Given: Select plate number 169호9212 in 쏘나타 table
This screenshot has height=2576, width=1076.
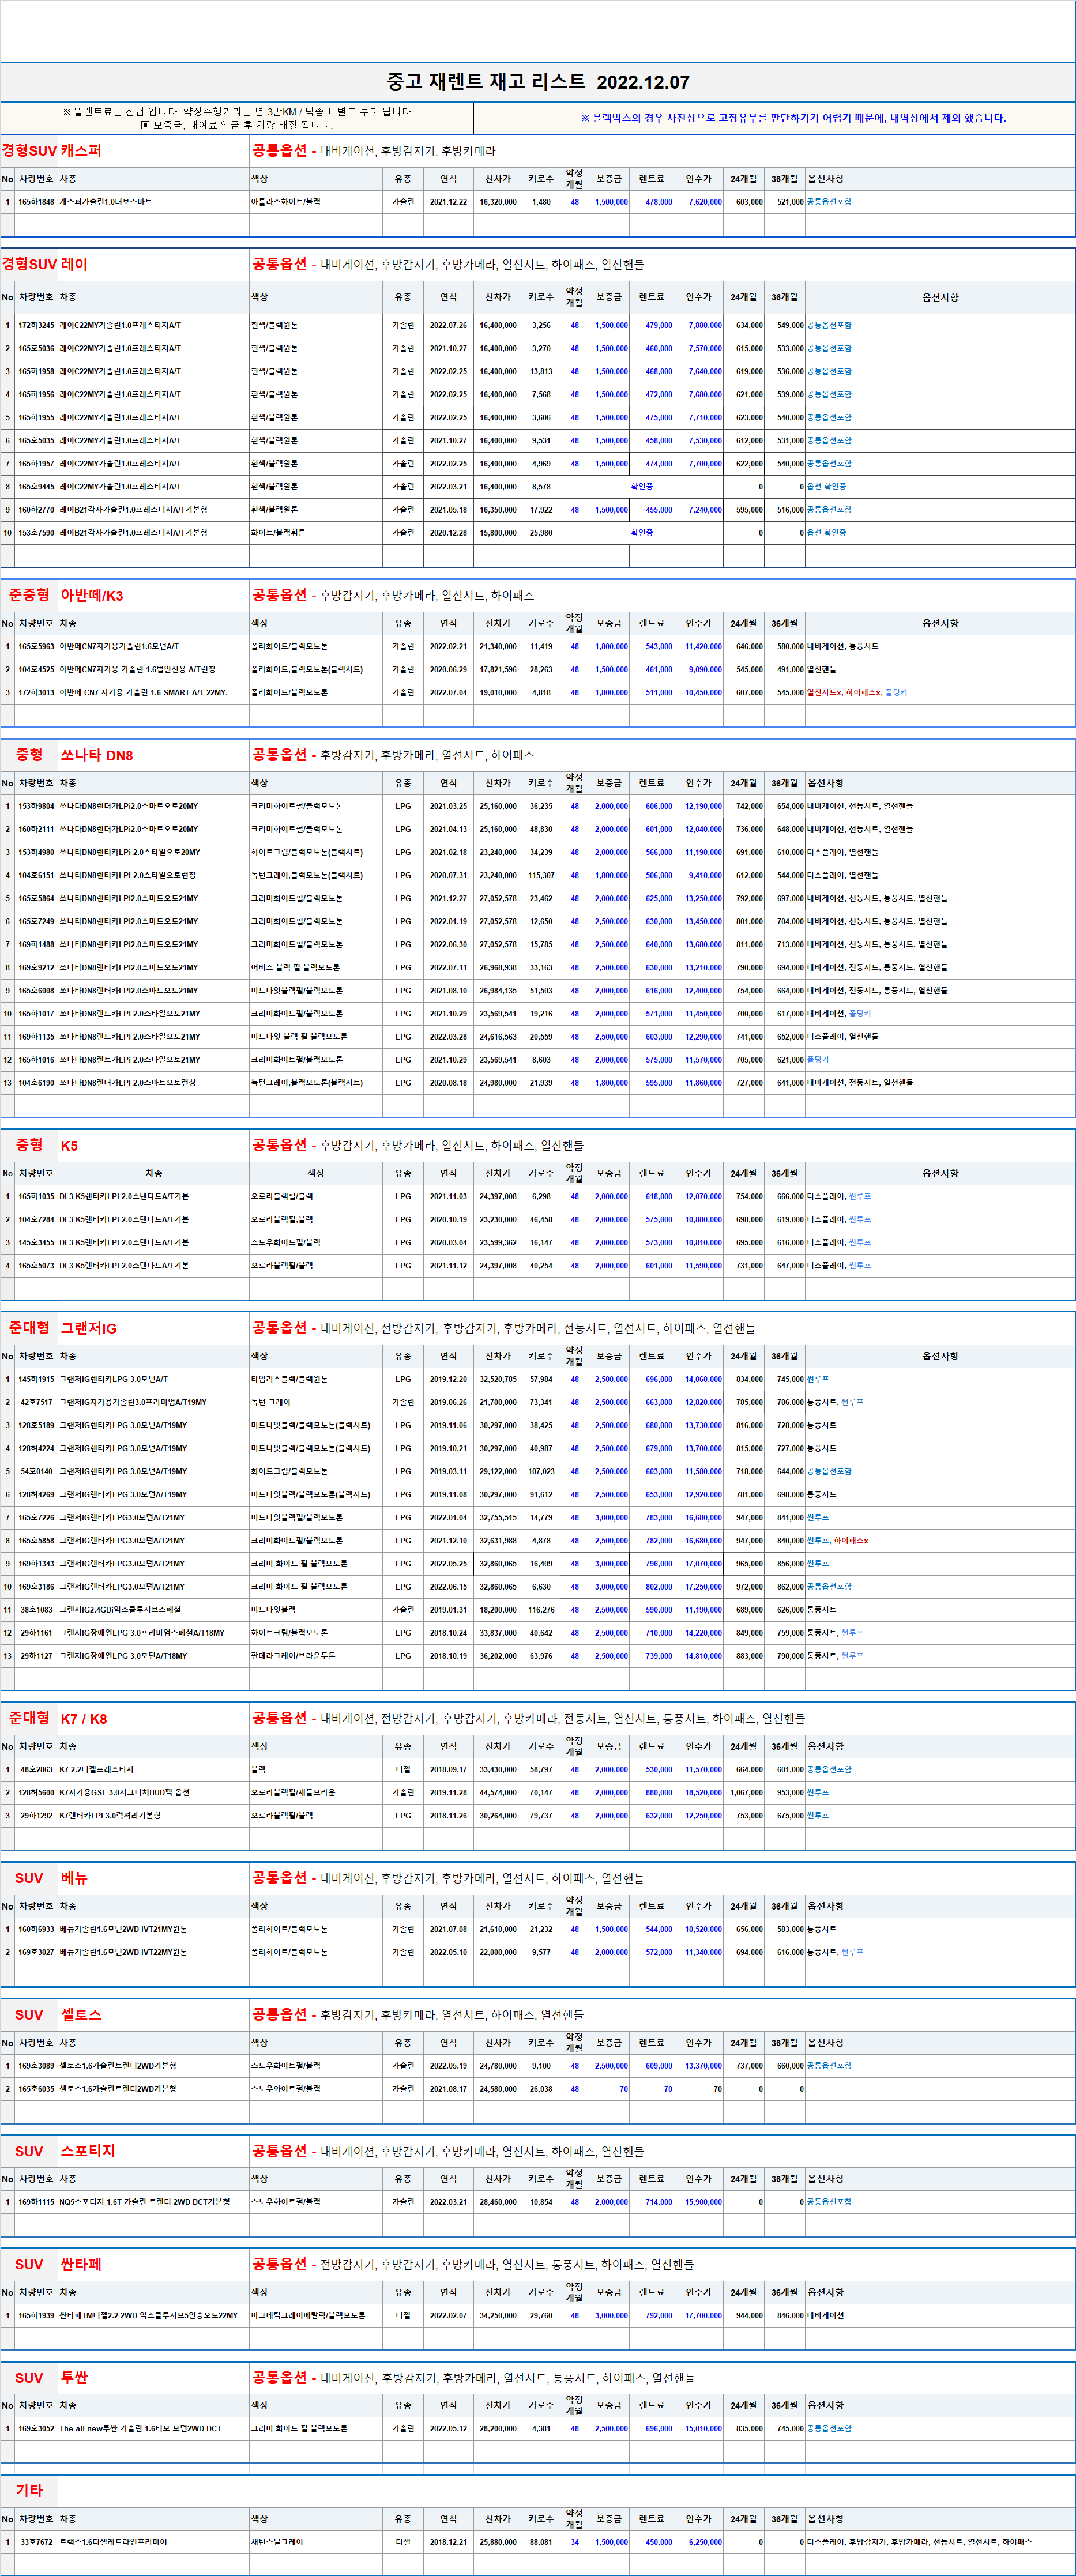Looking at the screenshot, I should [36, 968].
